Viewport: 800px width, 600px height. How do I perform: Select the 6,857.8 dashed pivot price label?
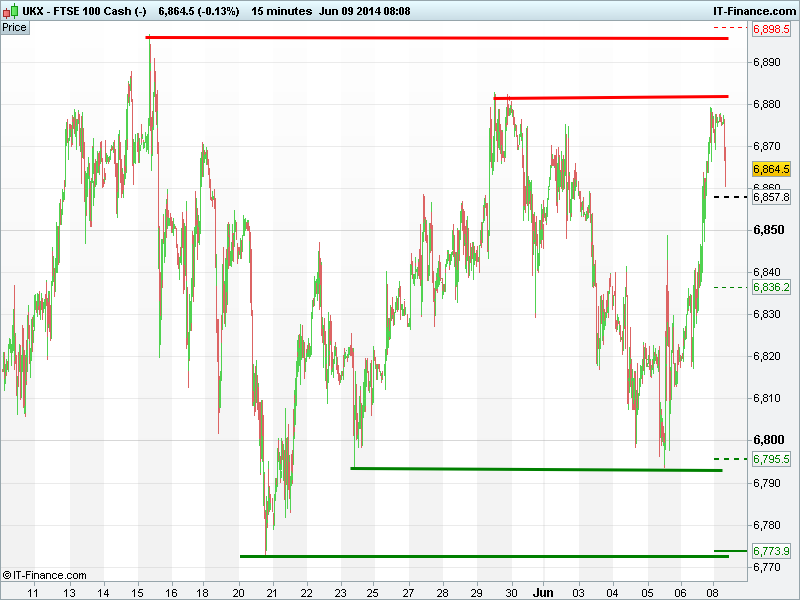pyautogui.click(x=771, y=197)
